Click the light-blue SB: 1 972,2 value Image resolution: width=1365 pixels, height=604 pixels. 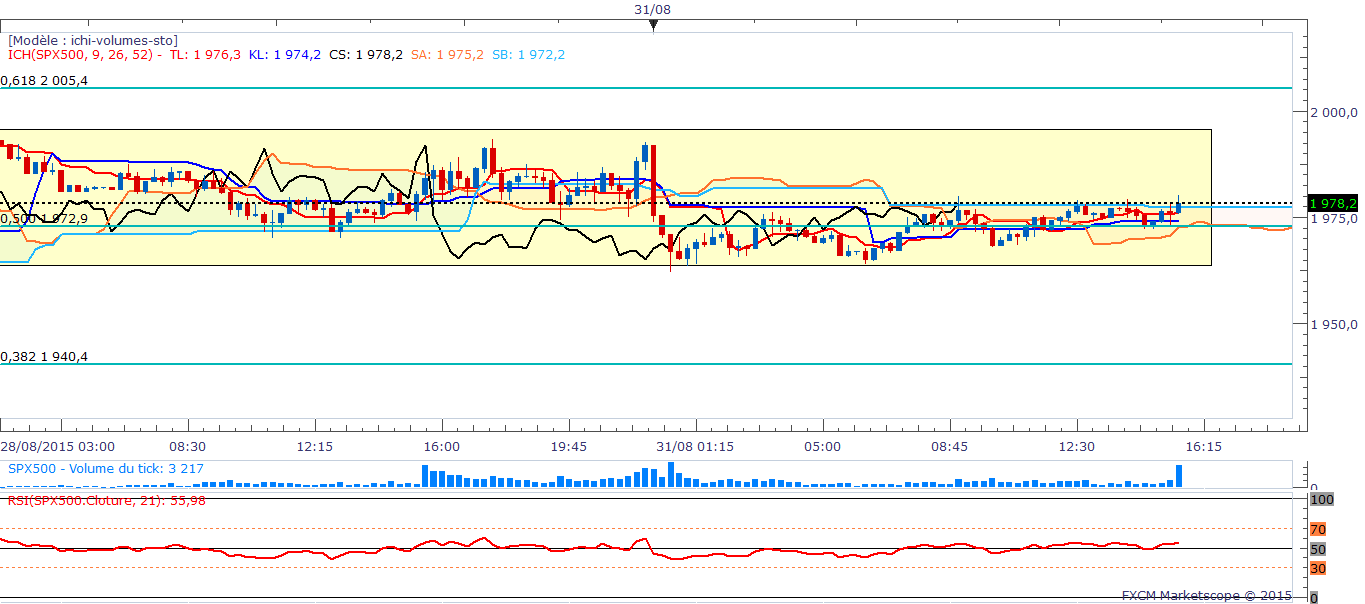[528, 55]
